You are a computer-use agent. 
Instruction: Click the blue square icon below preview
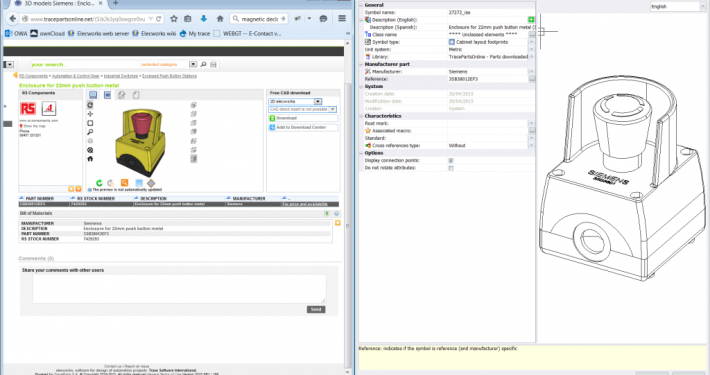[139, 183]
